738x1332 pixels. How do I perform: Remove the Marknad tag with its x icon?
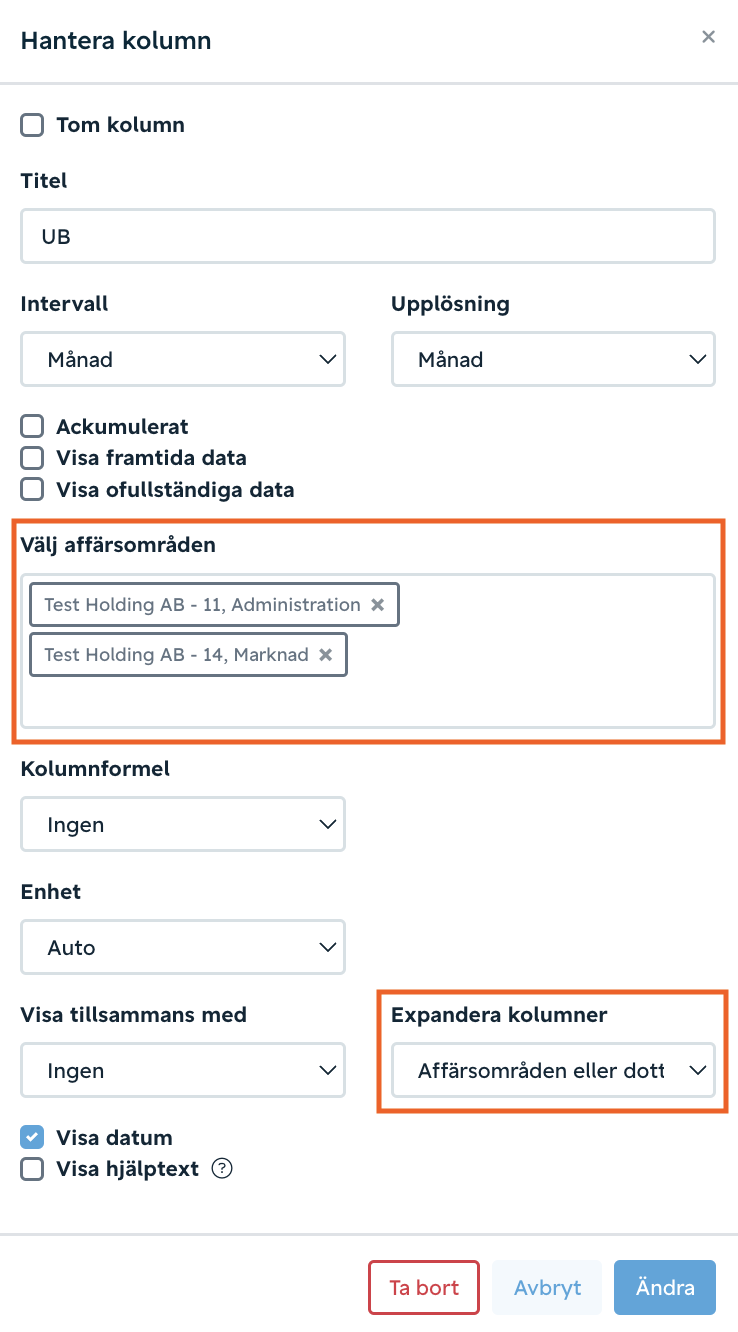tap(325, 654)
